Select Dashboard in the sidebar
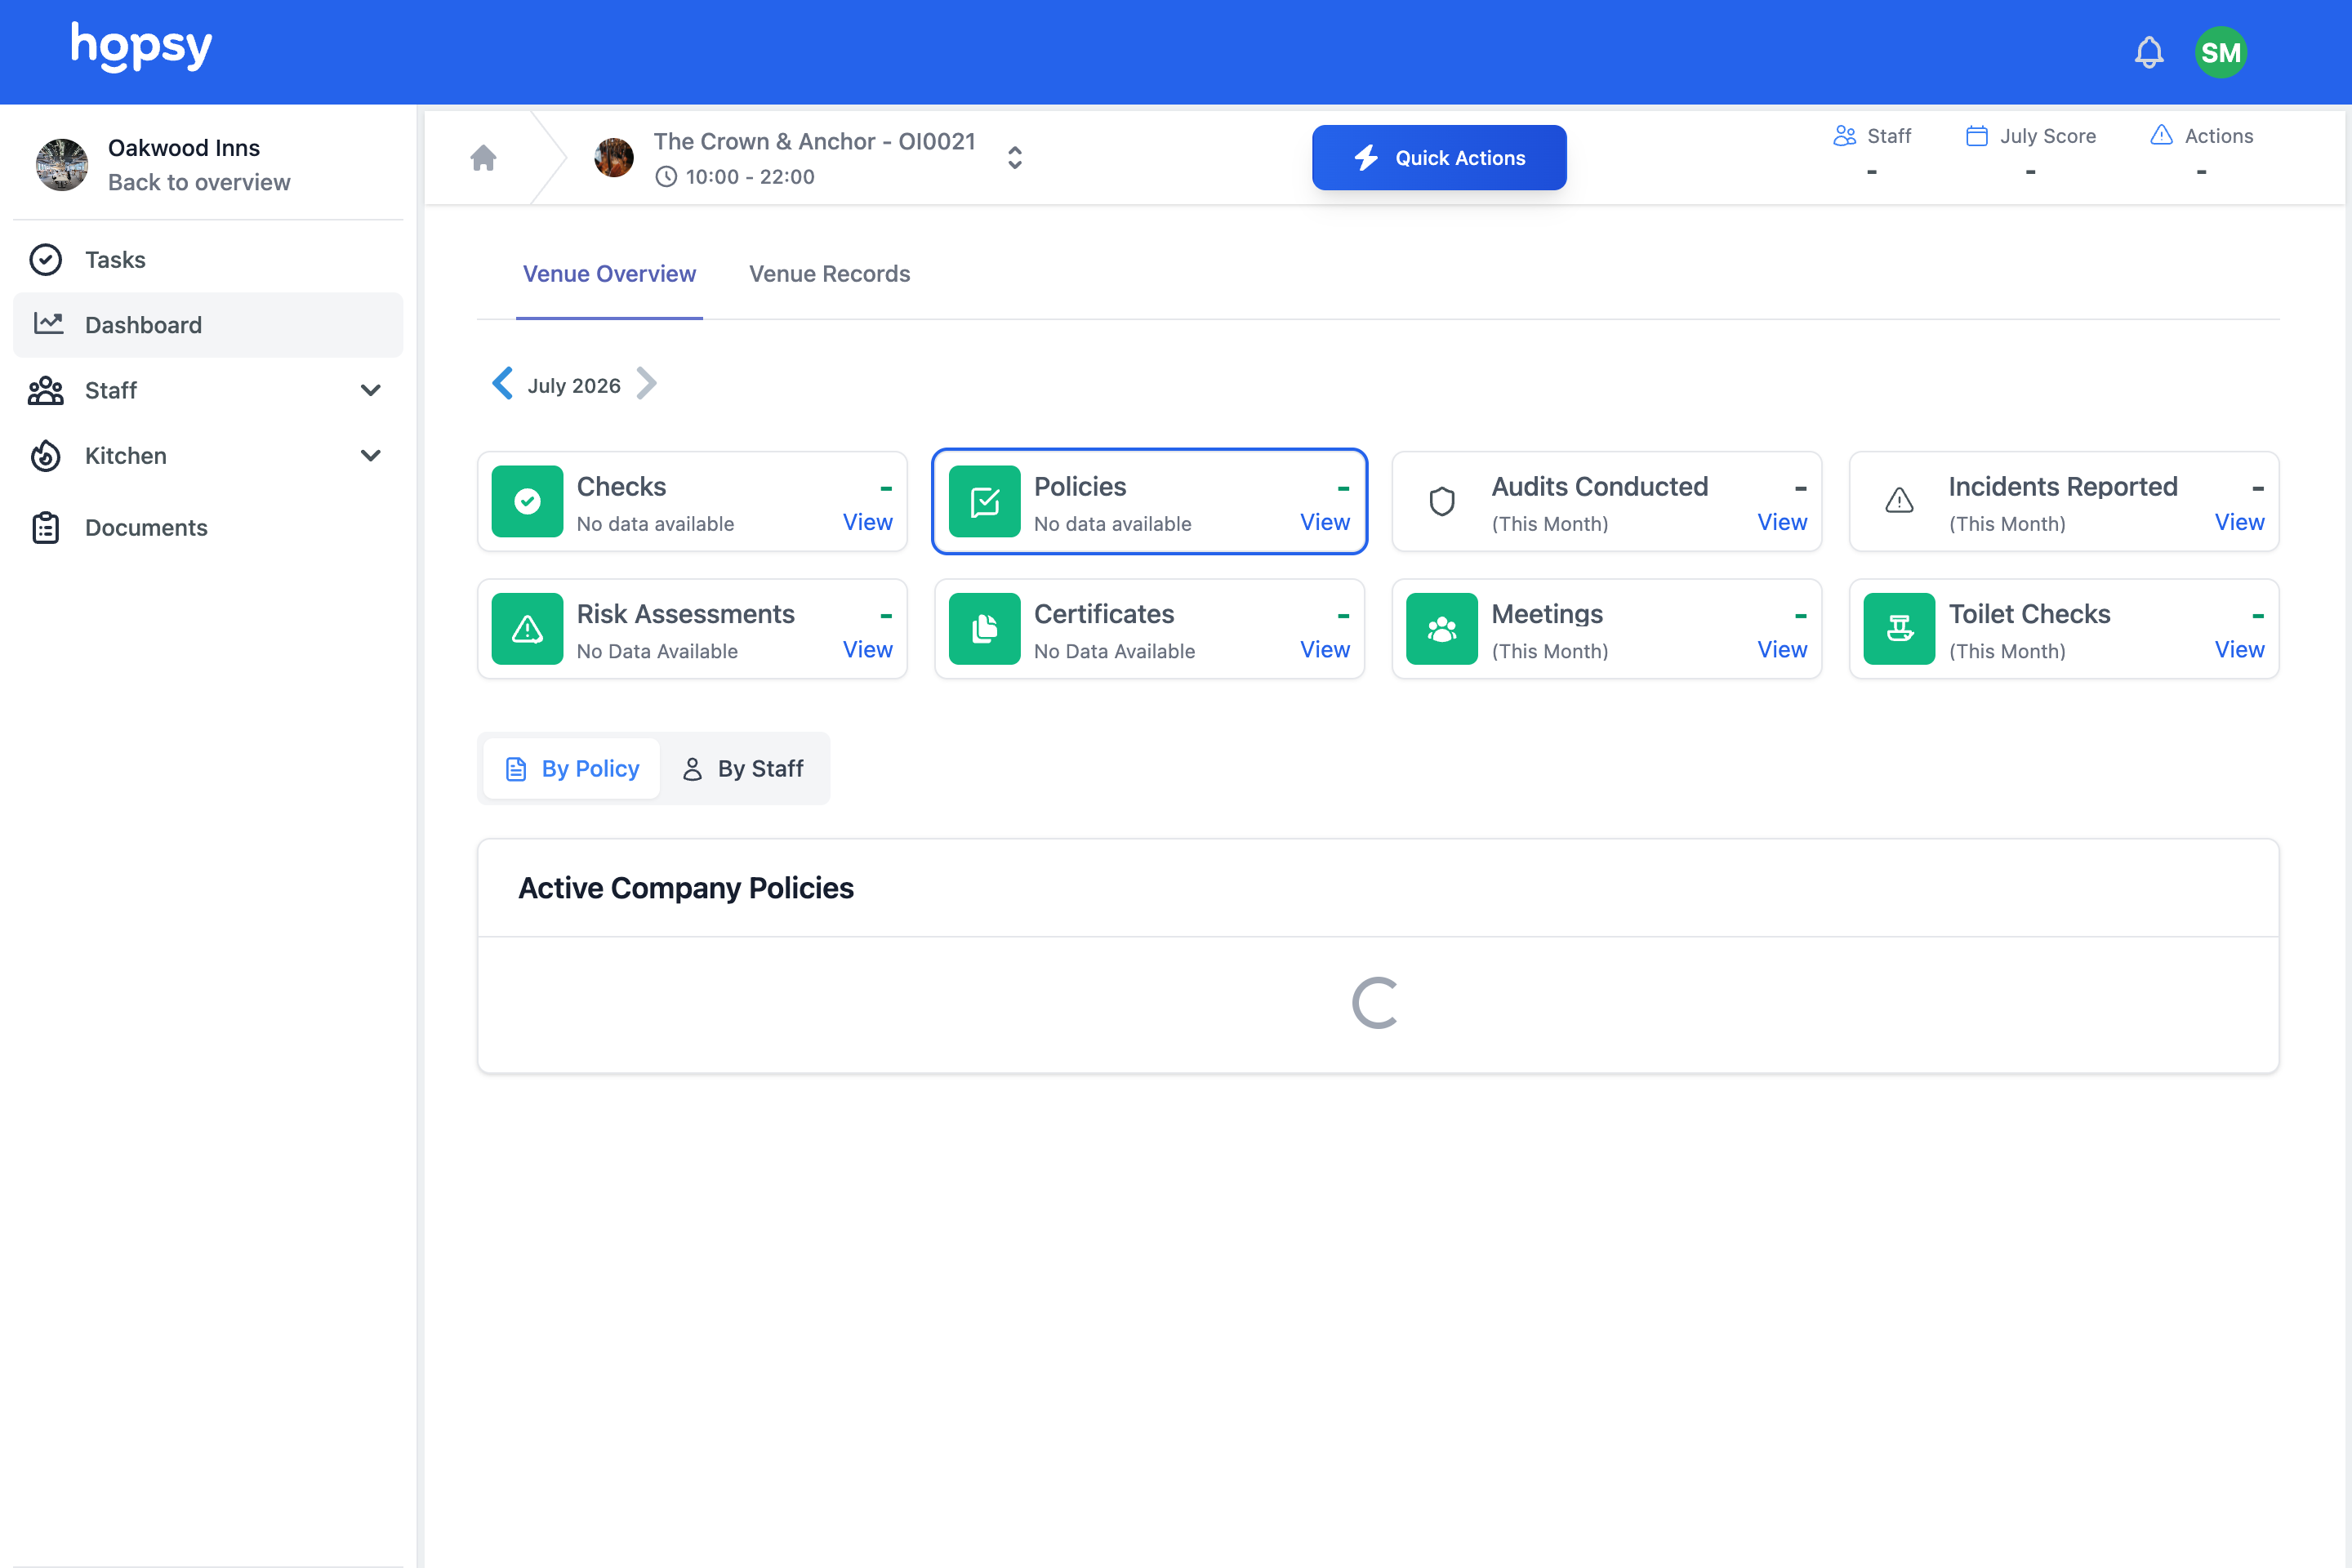The image size is (2352, 1568). (208, 325)
